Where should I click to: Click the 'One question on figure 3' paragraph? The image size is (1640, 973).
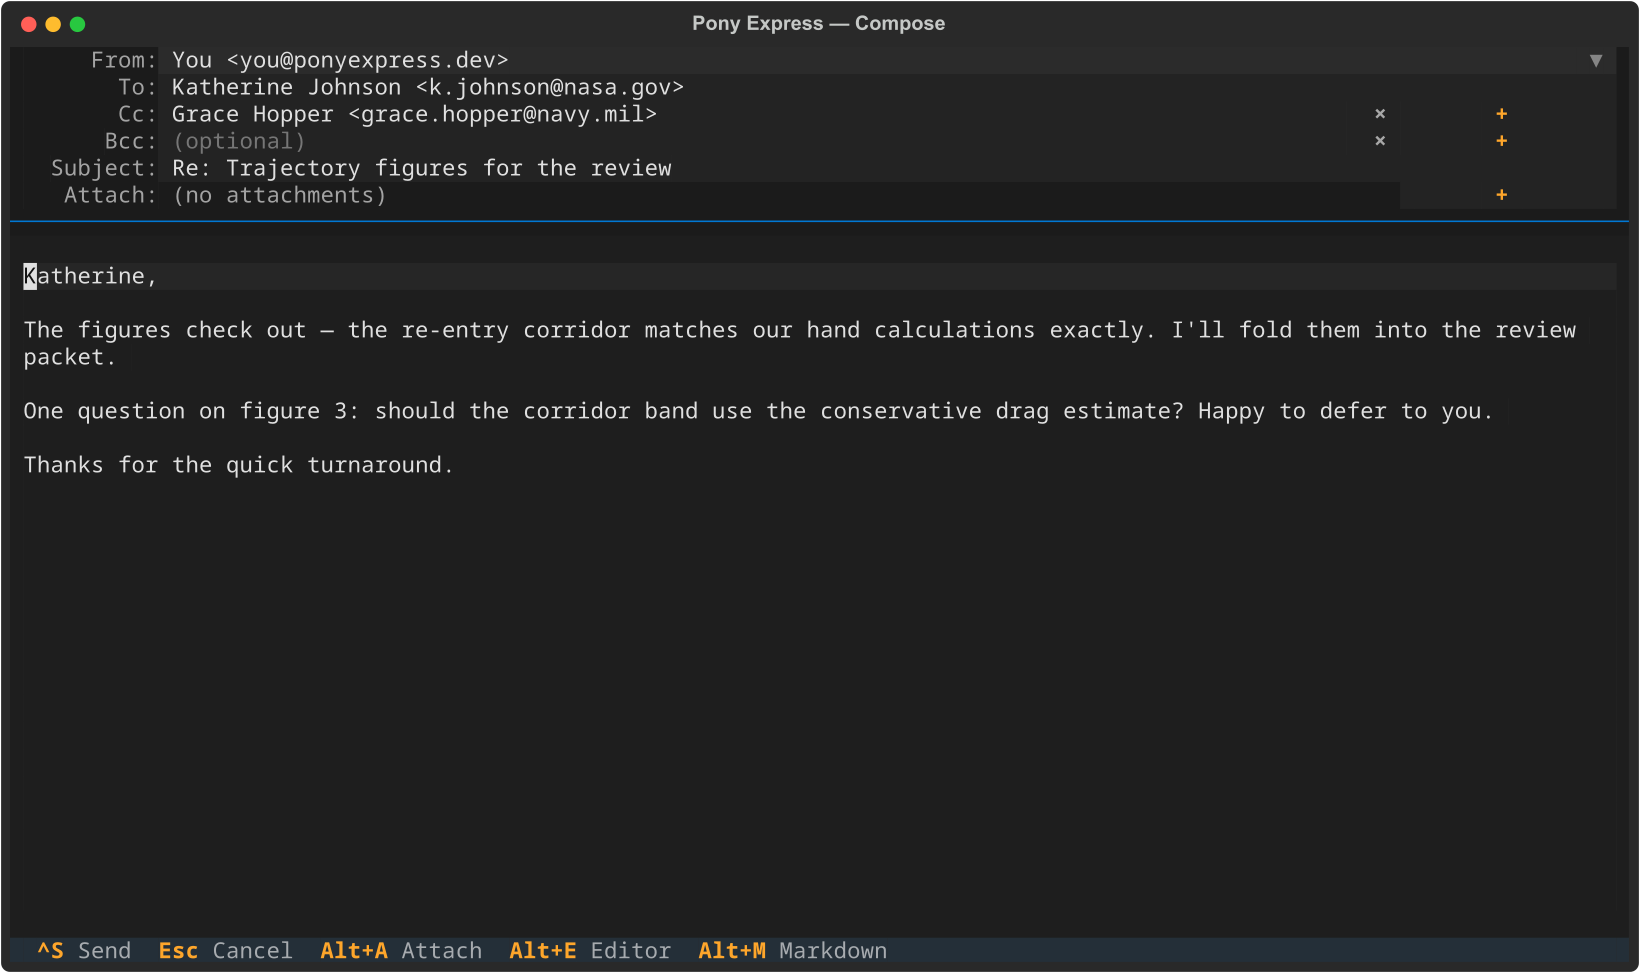coord(758,411)
